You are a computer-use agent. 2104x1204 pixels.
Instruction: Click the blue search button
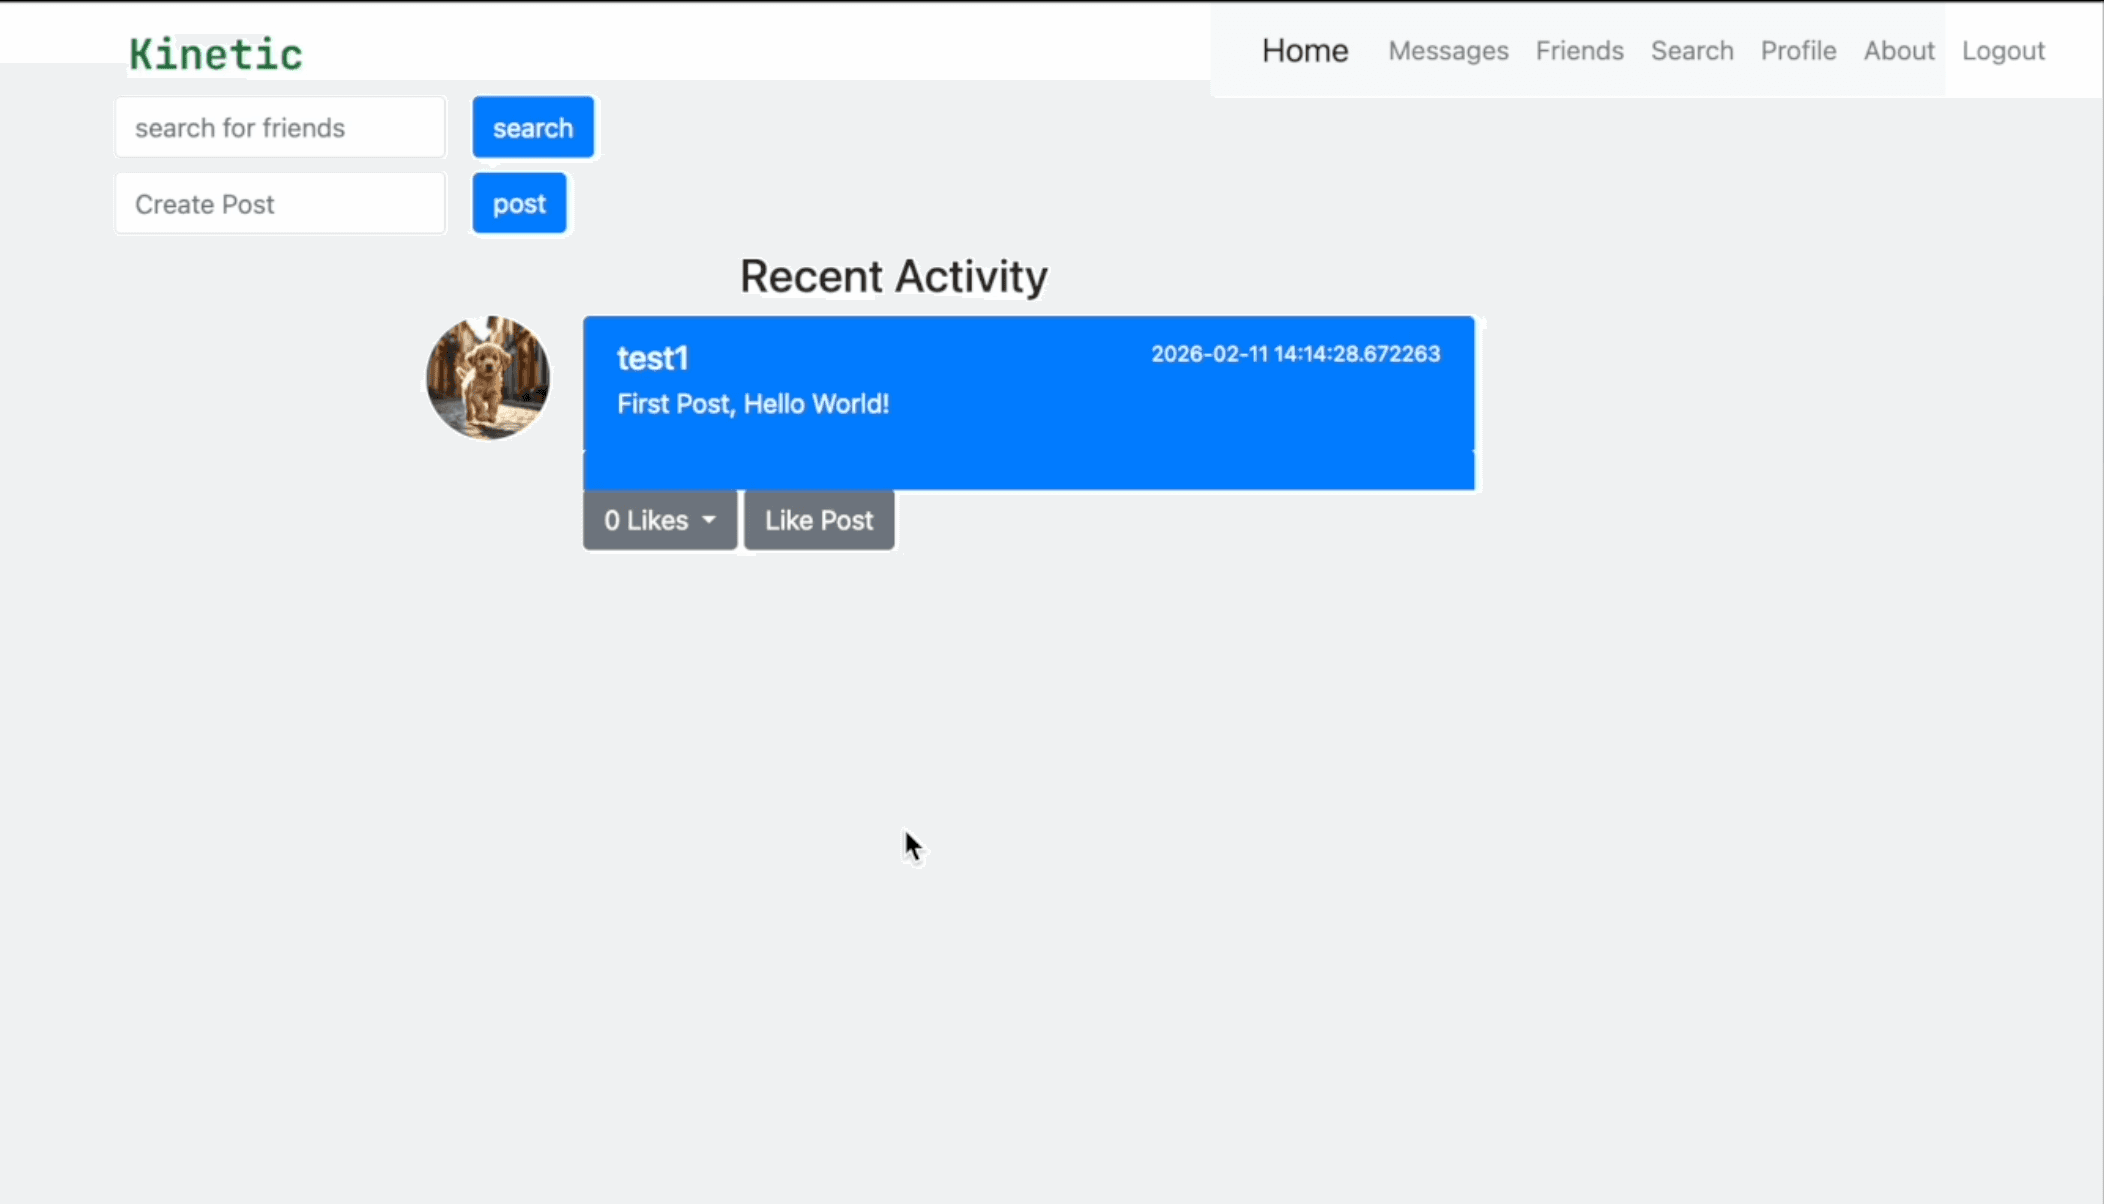(533, 128)
